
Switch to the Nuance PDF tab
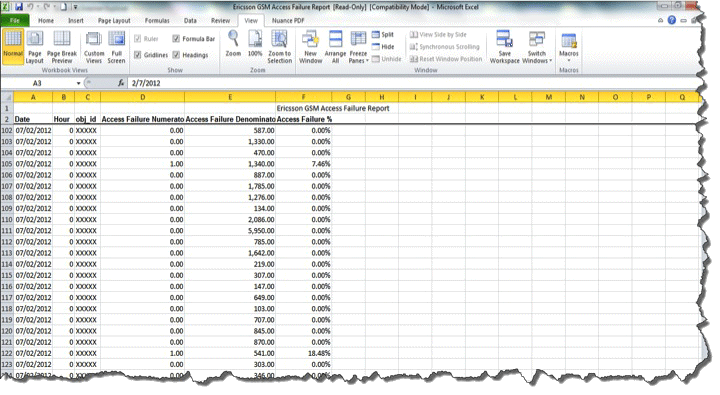(x=288, y=20)
